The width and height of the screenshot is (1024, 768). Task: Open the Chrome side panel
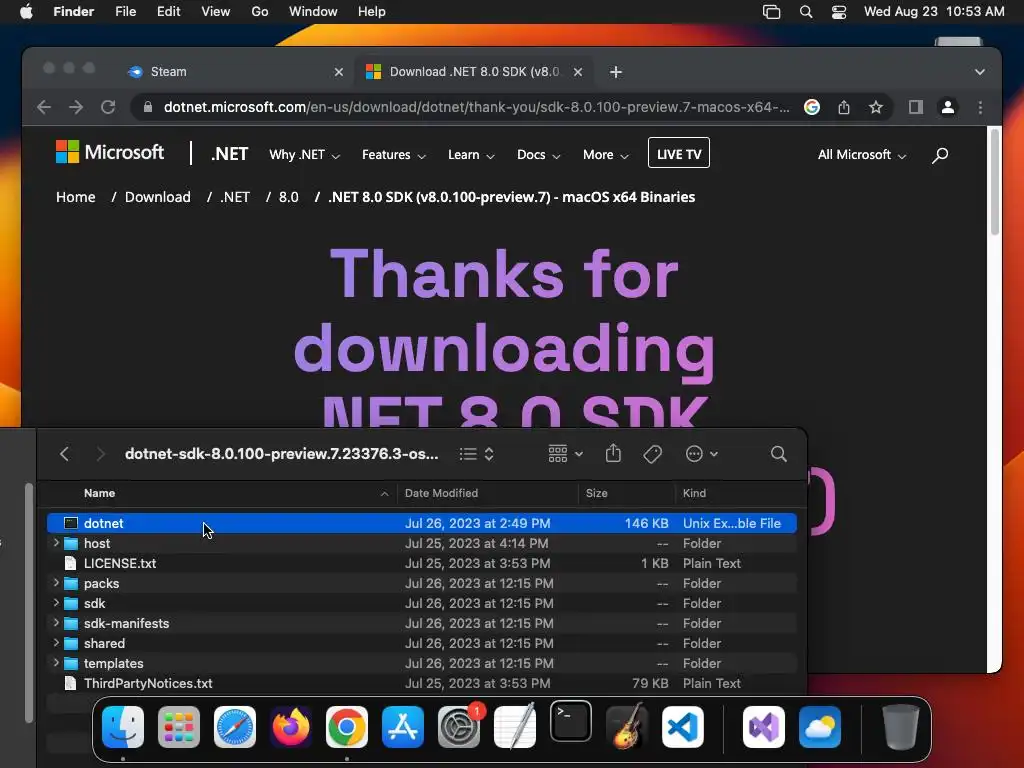tap(916, 107)
